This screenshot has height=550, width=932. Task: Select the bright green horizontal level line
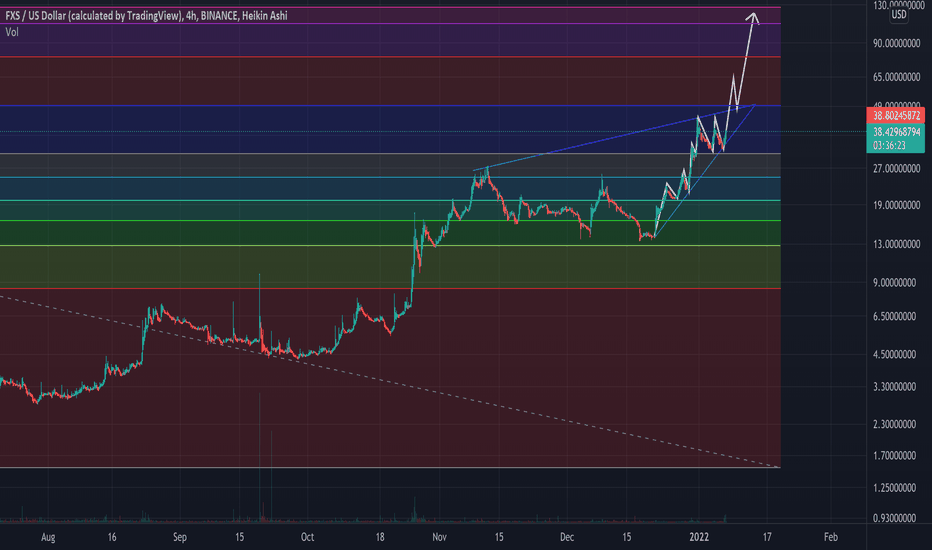coord(390,221)
